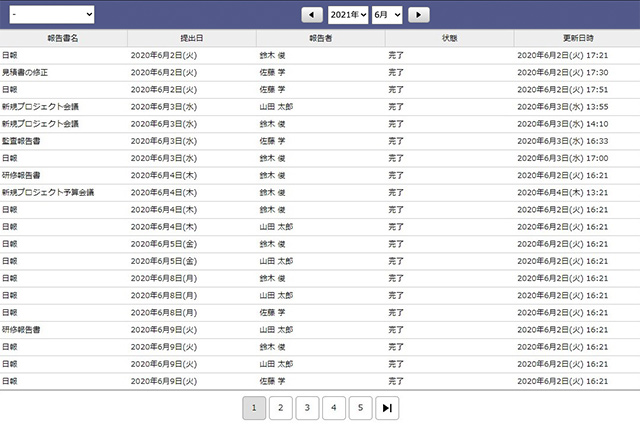This screenshot has height=426, width=640.
Task: Sort by 報告書名 column header
Action: click(x=63, y=38)
